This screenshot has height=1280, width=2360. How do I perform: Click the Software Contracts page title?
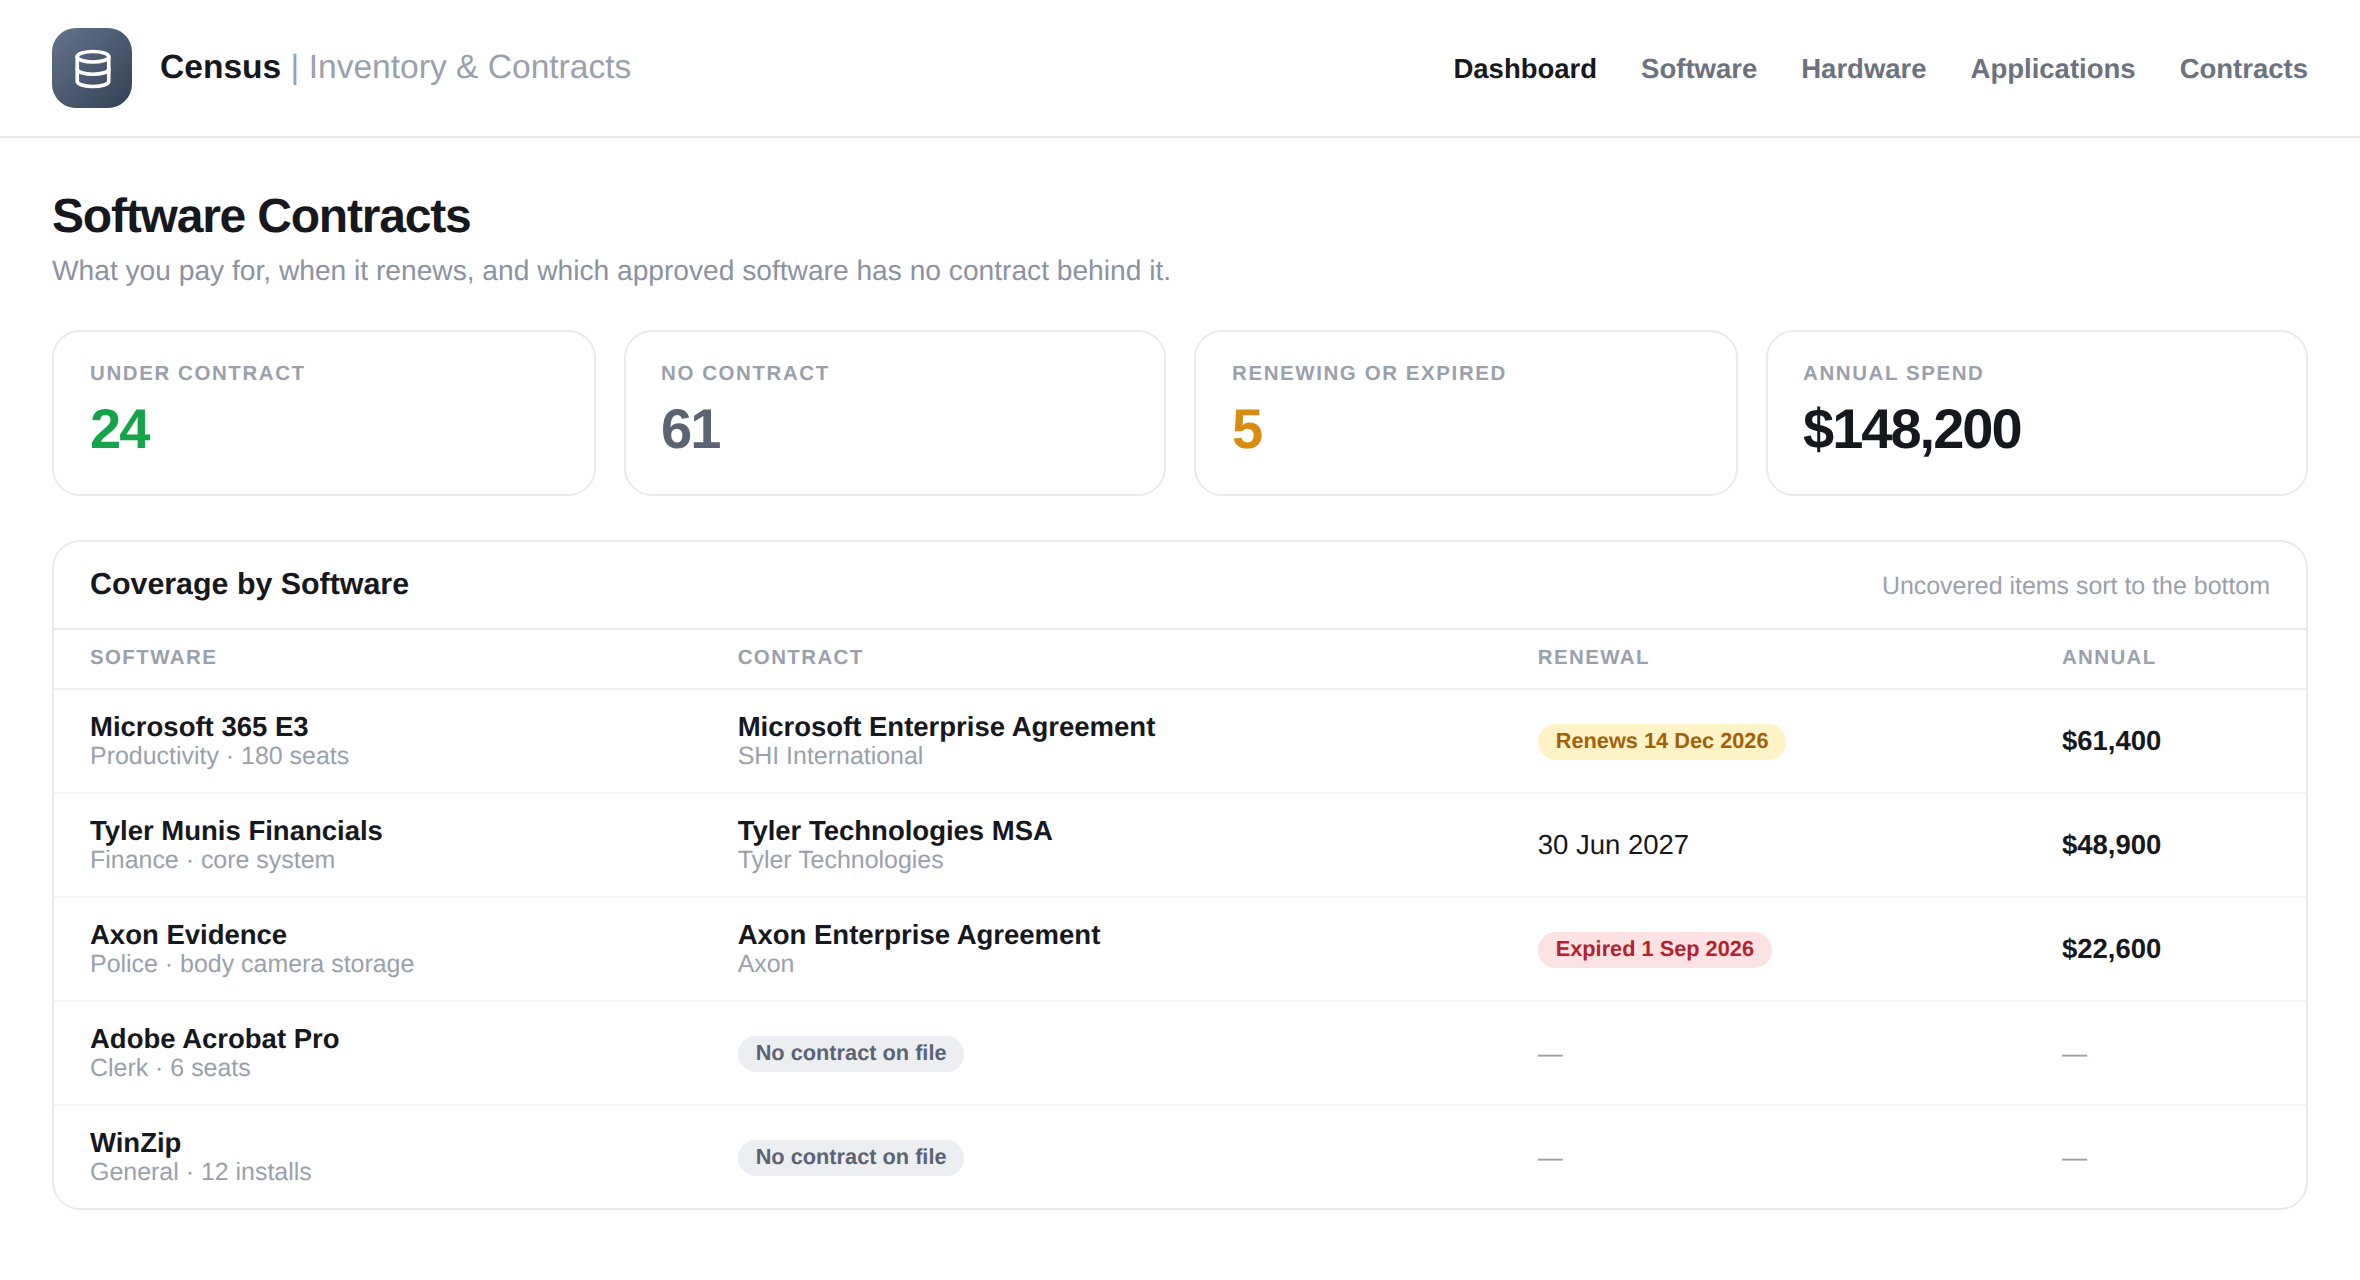click(261, 216)
